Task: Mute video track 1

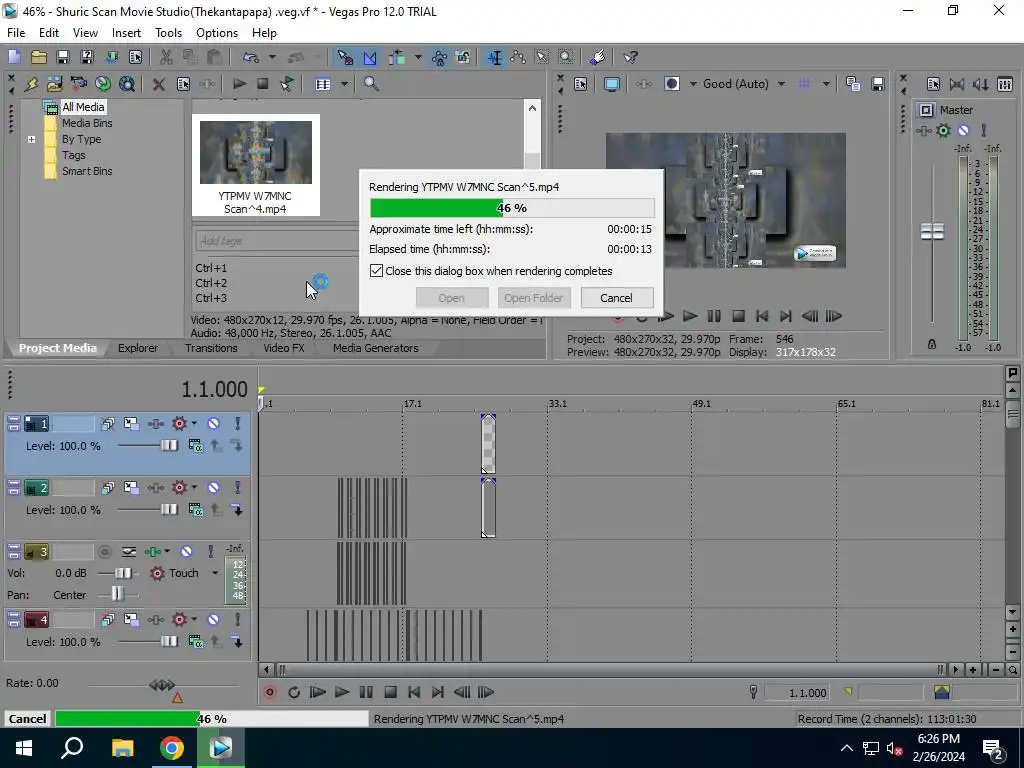Action: point(214,424)
